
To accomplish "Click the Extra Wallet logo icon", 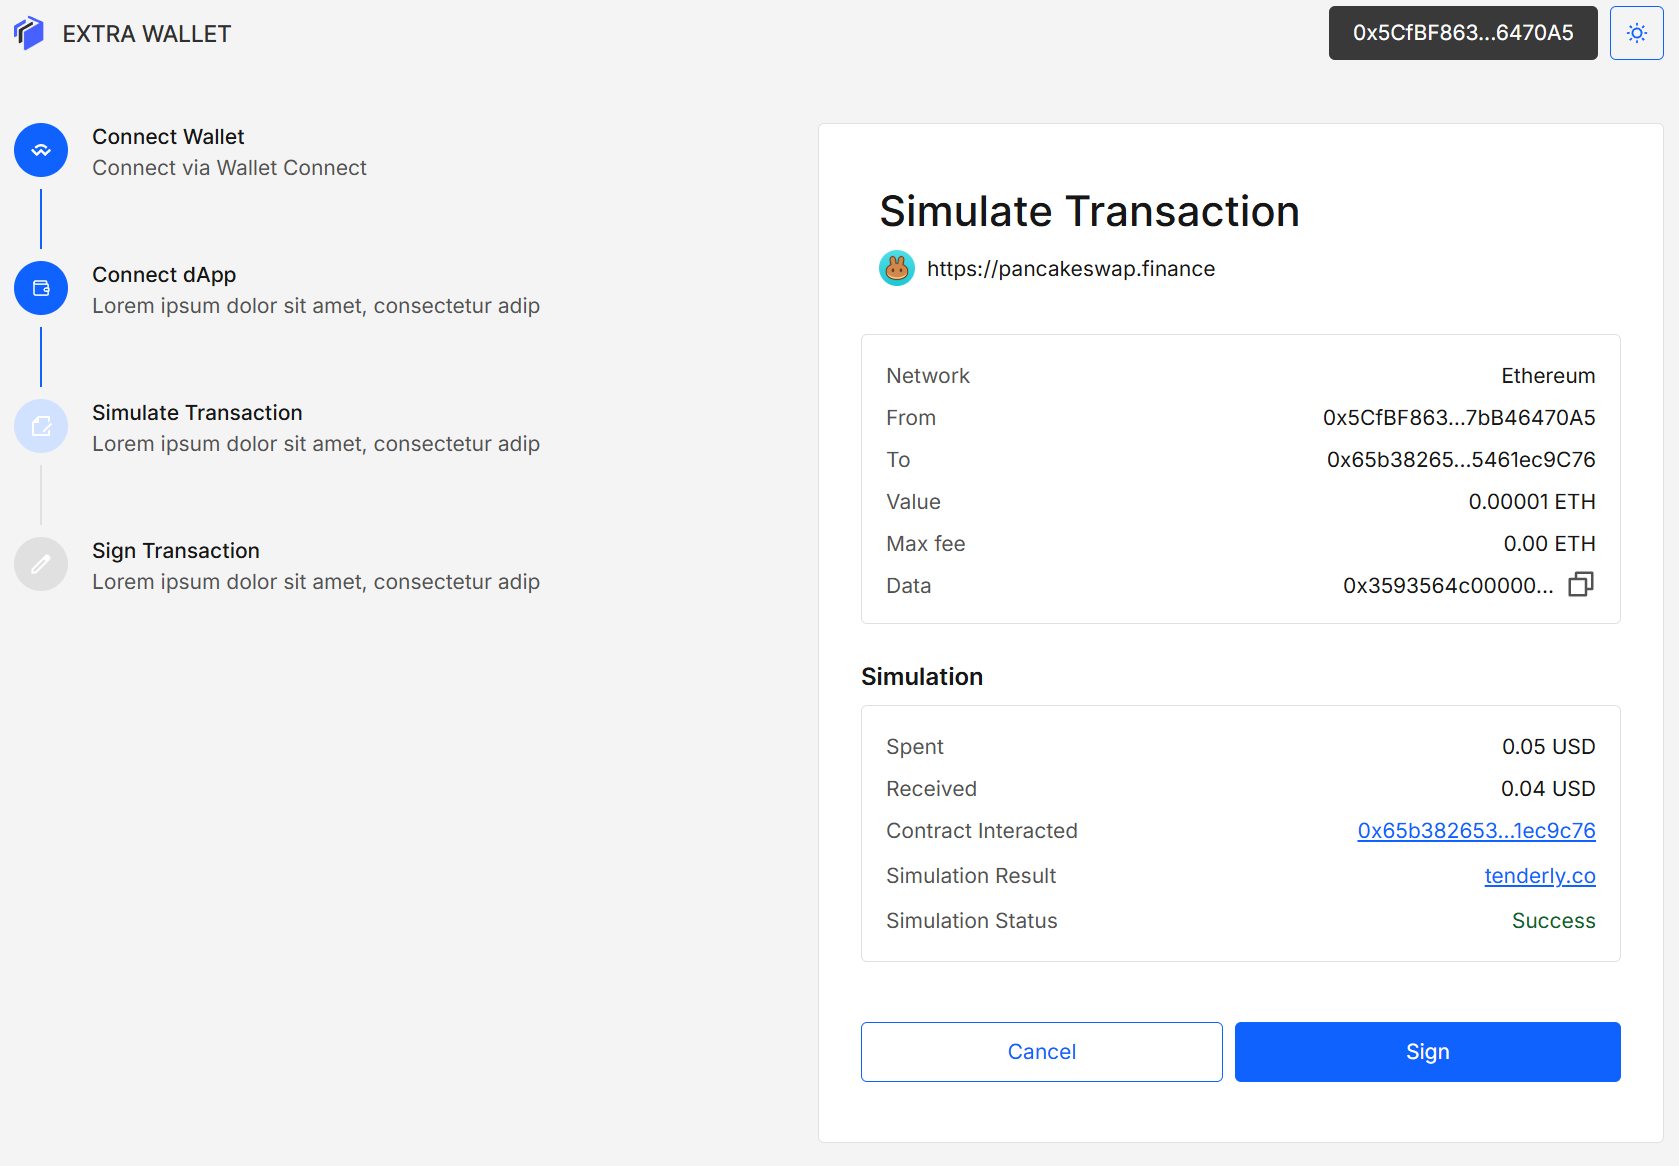I will pyautogui.click(x=29, y=33).
